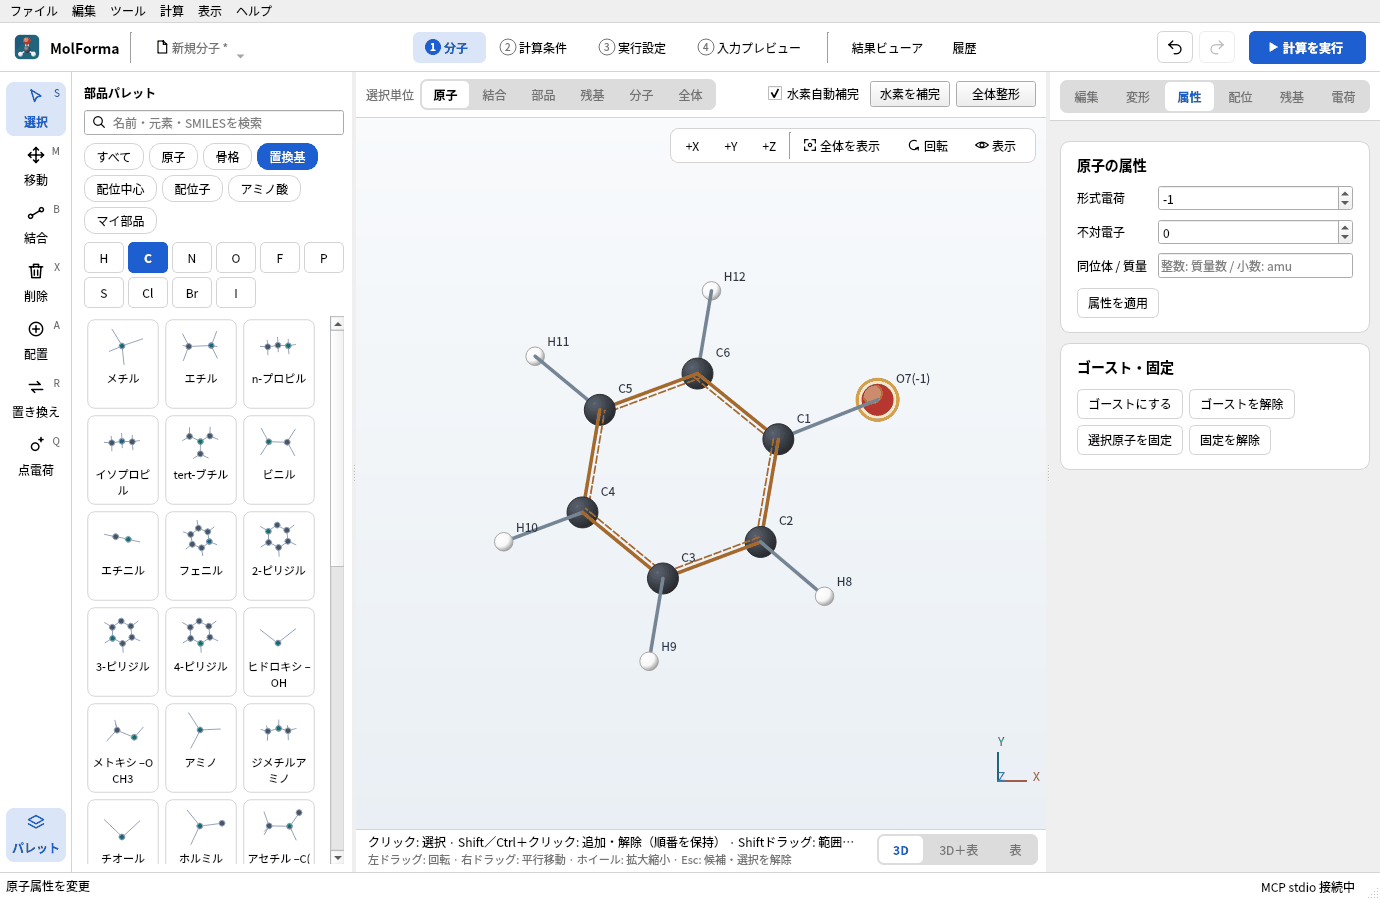Decrease the 形式電荷 value with down arrow
Viewport: 1380px width, 900px height.
tap(1345, 204)
